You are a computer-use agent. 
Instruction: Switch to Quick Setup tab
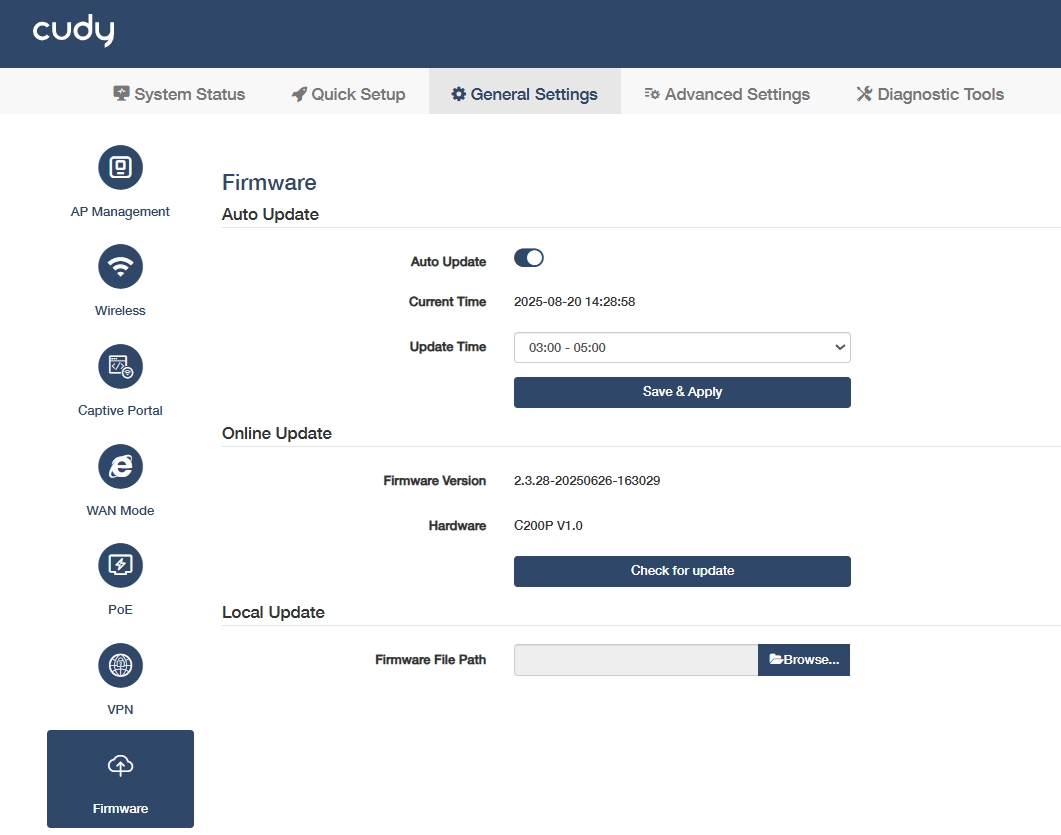point(348,94)
